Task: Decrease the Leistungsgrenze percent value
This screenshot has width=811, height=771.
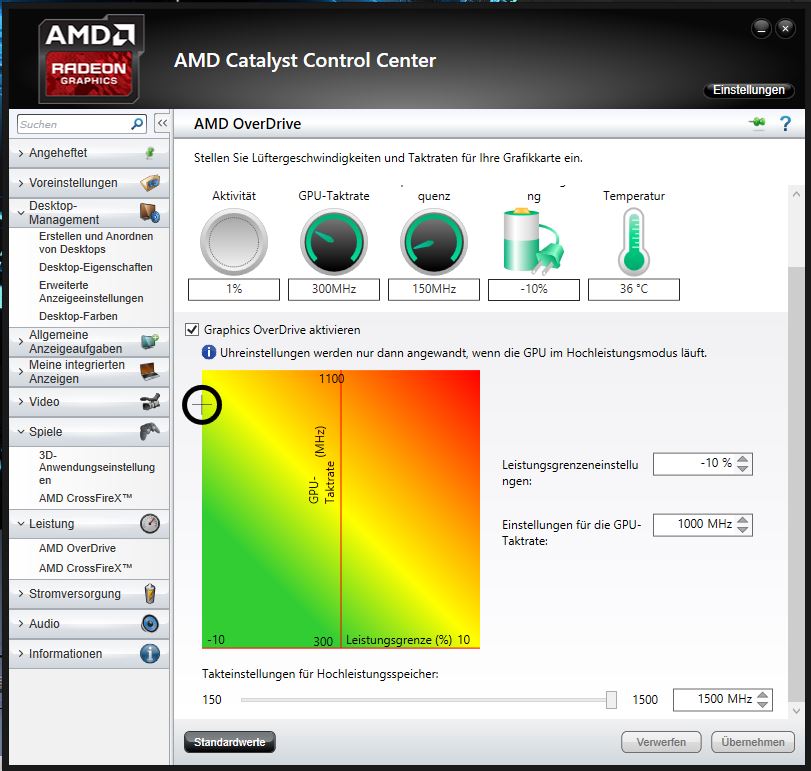Action: tap(743, 468)
